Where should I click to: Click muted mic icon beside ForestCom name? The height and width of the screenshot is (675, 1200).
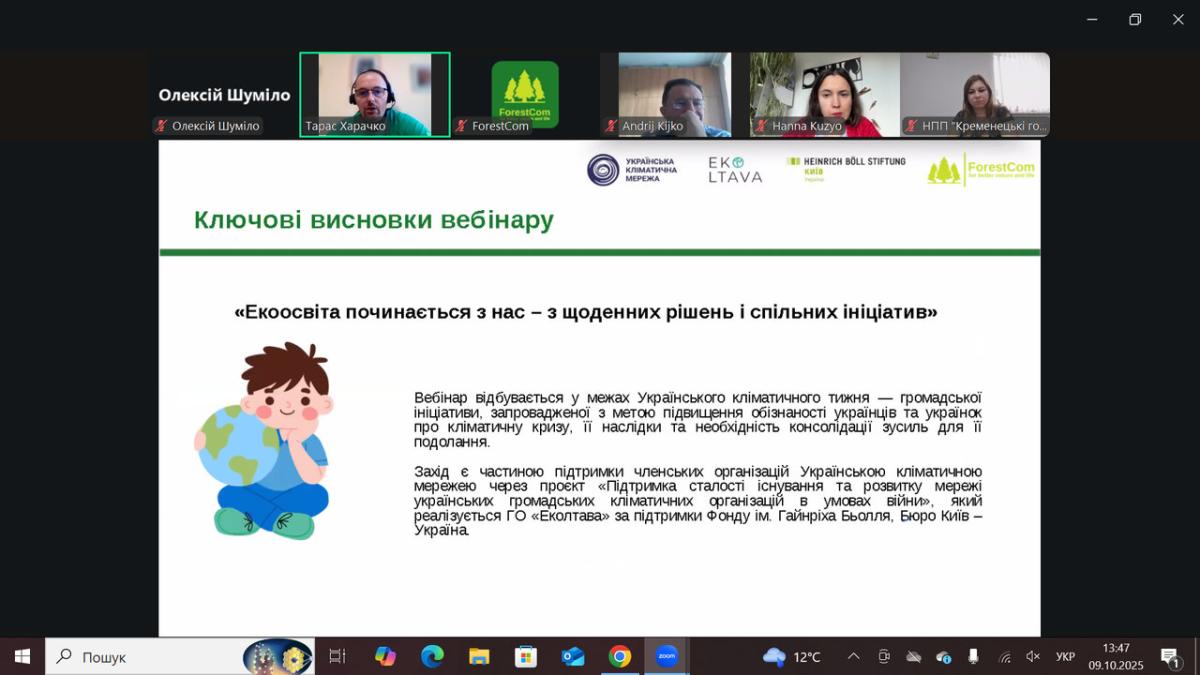(x=461, y=126)
